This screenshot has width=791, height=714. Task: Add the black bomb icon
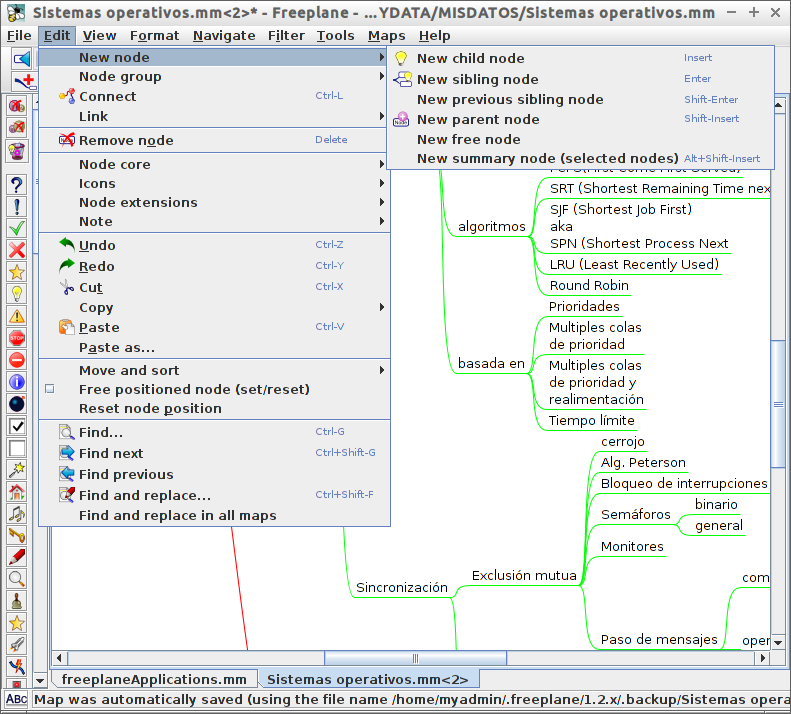tap(17, 404)
